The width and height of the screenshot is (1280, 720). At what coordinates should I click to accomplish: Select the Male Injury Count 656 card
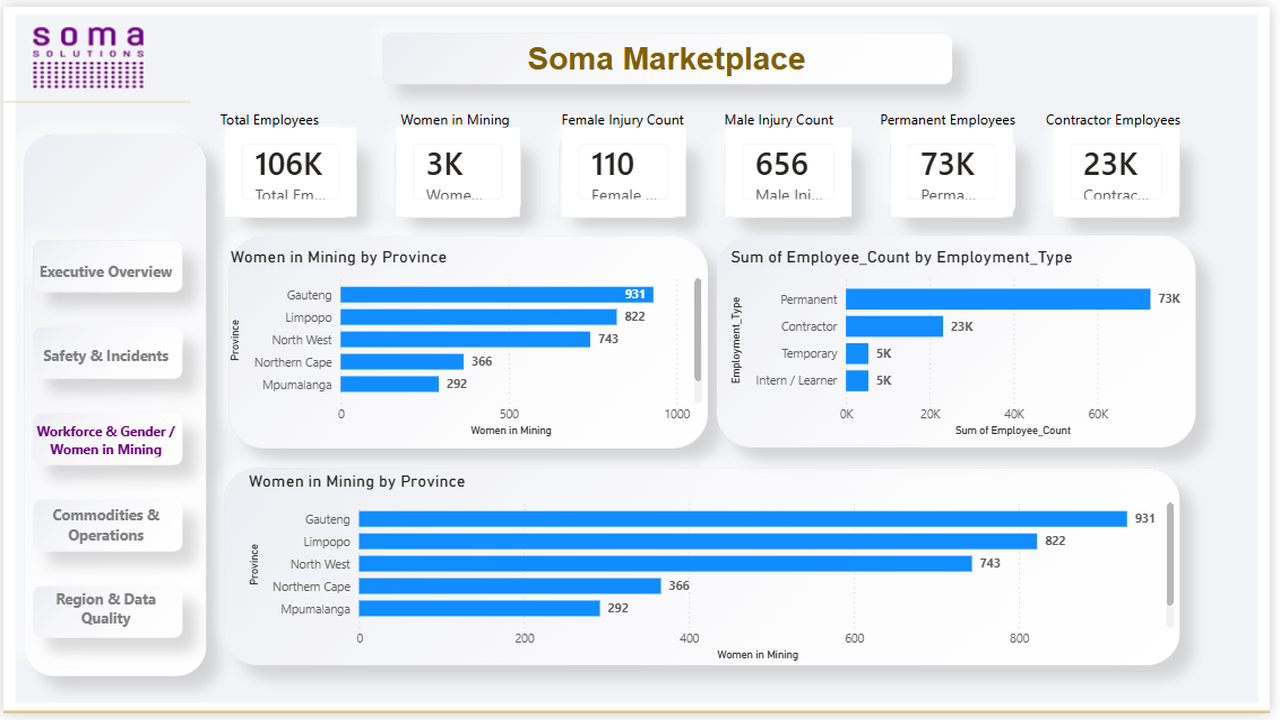[788, 172]
